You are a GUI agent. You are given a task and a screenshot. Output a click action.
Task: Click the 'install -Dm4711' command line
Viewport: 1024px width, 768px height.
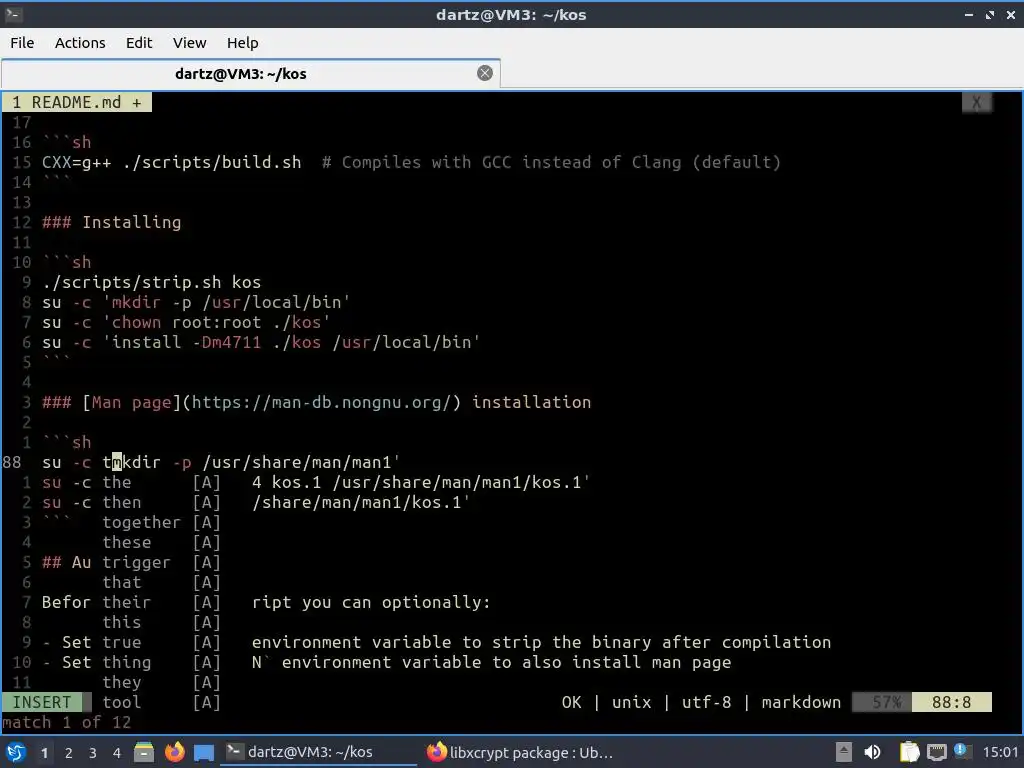(x=261, y=342)
